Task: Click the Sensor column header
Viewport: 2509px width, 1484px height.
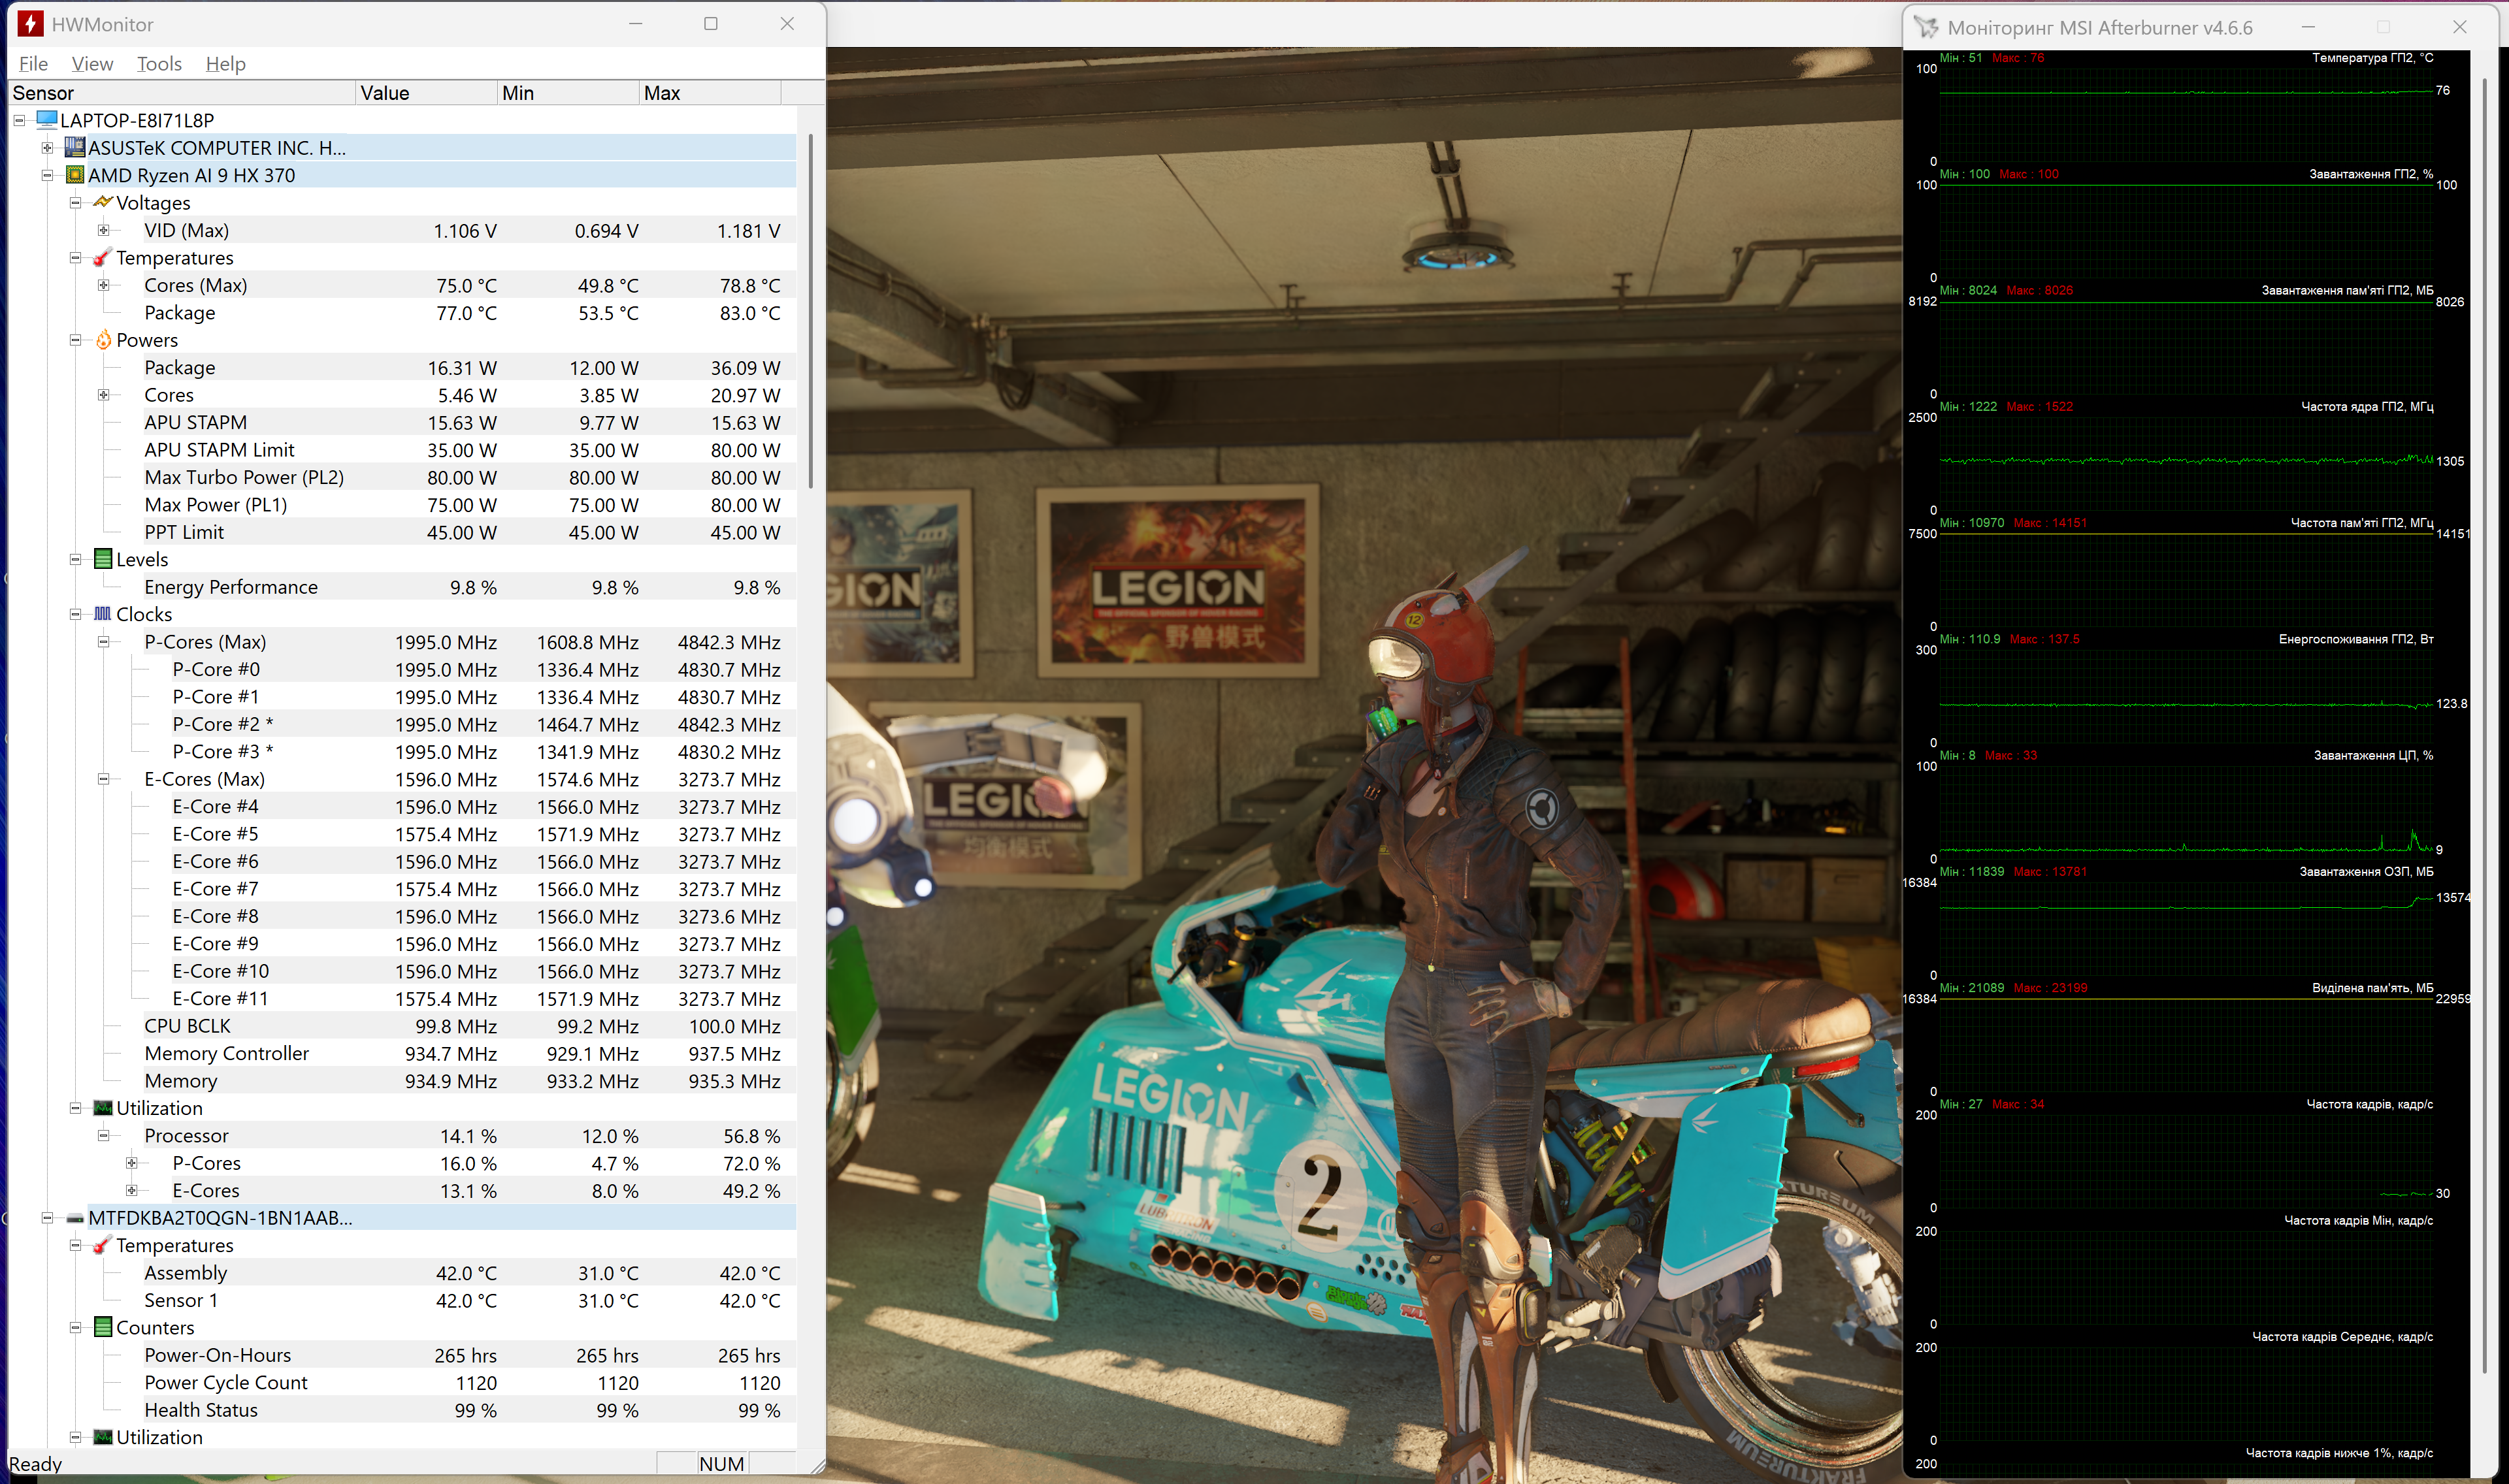Action: [180, 93]
